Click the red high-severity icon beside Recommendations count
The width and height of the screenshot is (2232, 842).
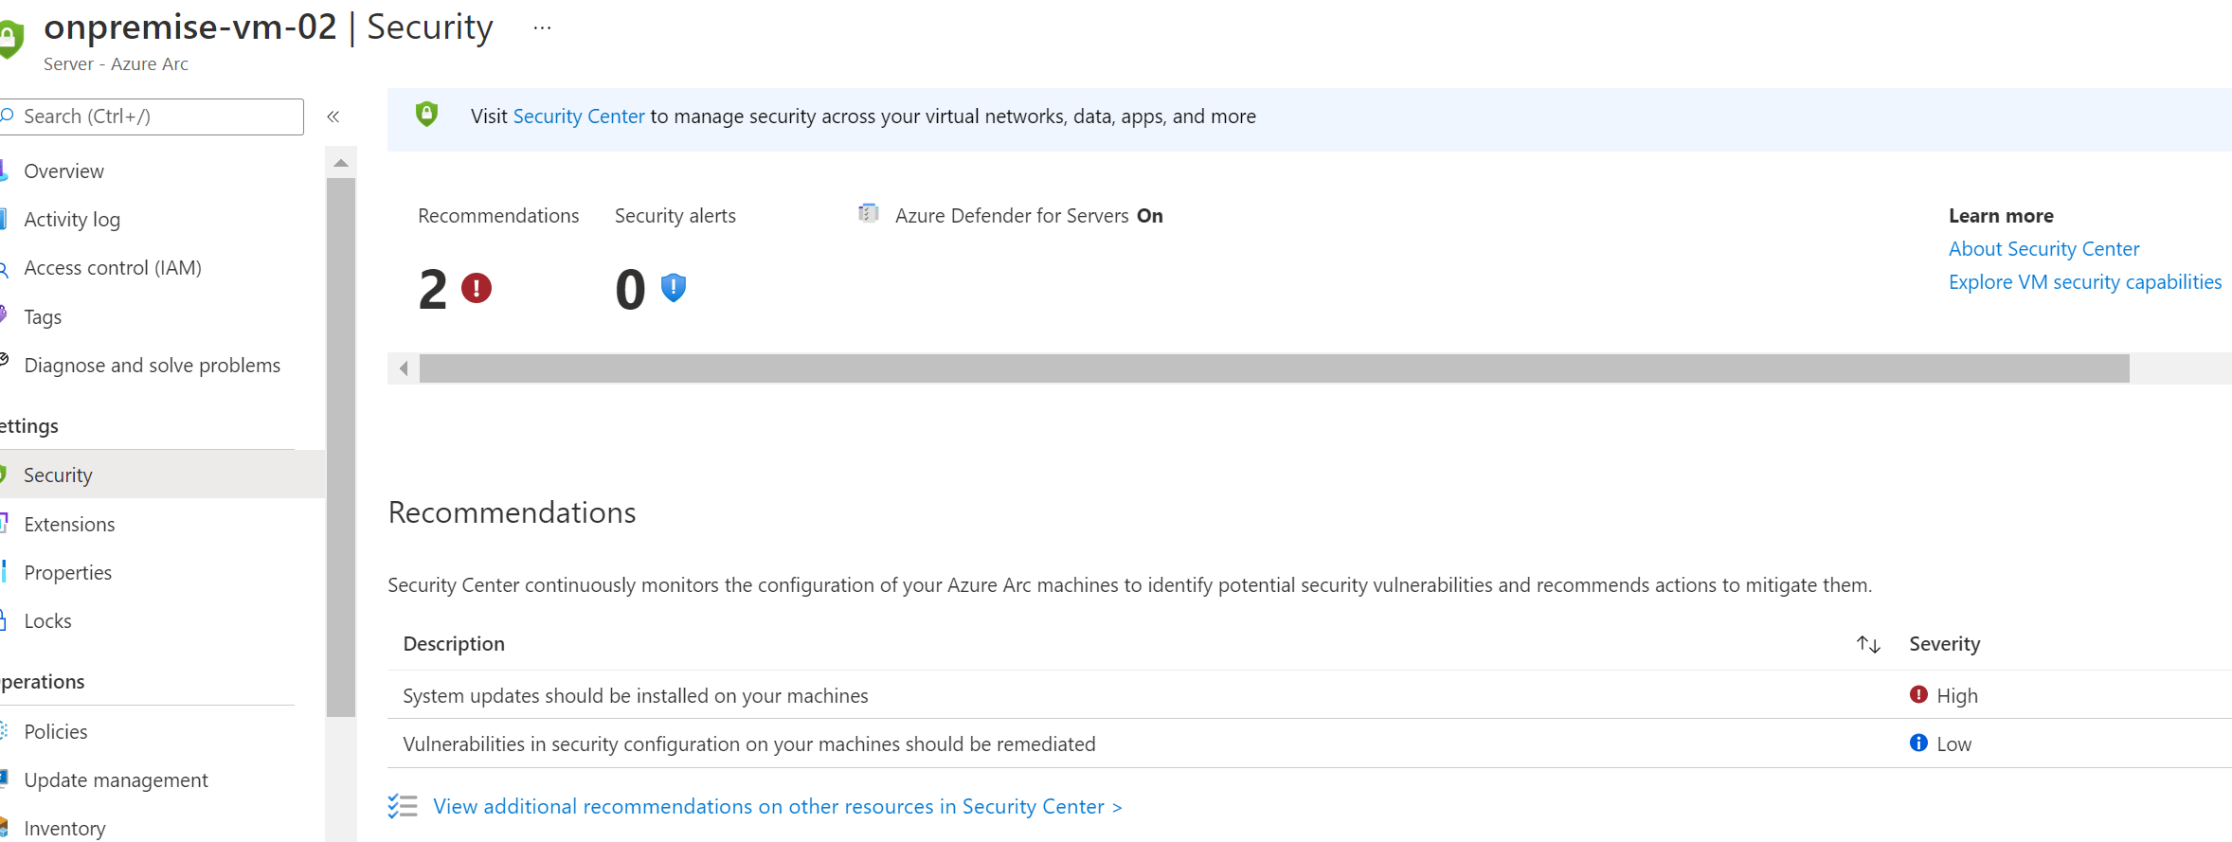coord(476,289)
